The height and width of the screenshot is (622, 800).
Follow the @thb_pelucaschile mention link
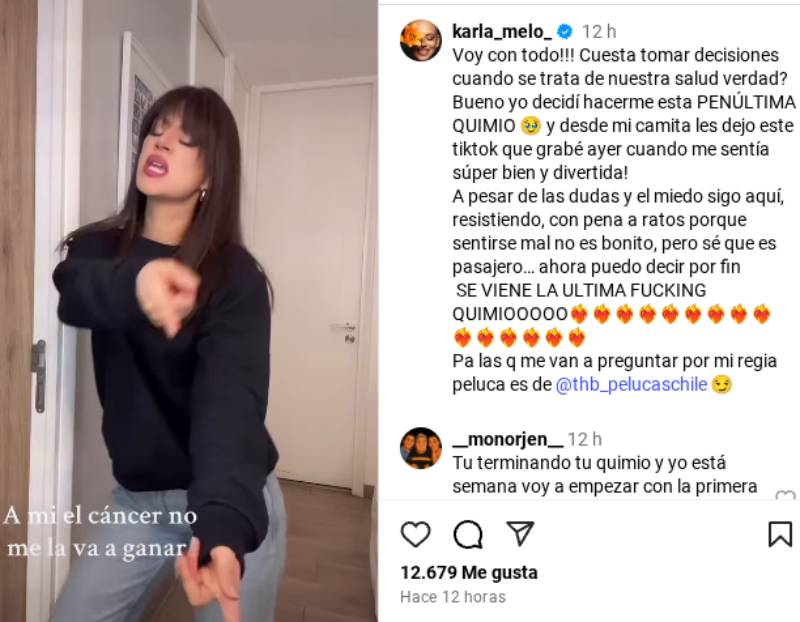(x=631, y=384)
